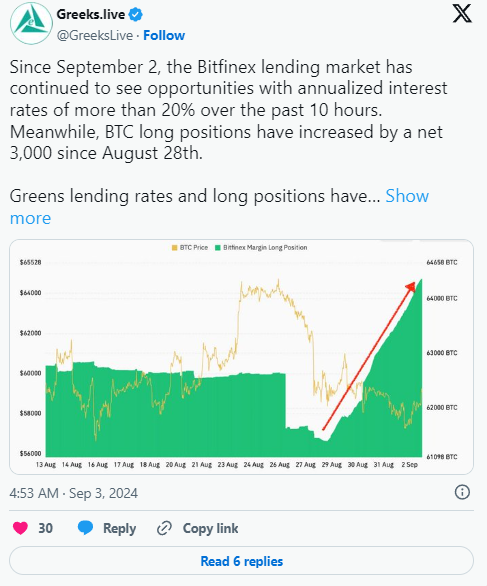
Task: Toggle Bitfinex Margin Long Position legend
Action: tap(261, 247)
